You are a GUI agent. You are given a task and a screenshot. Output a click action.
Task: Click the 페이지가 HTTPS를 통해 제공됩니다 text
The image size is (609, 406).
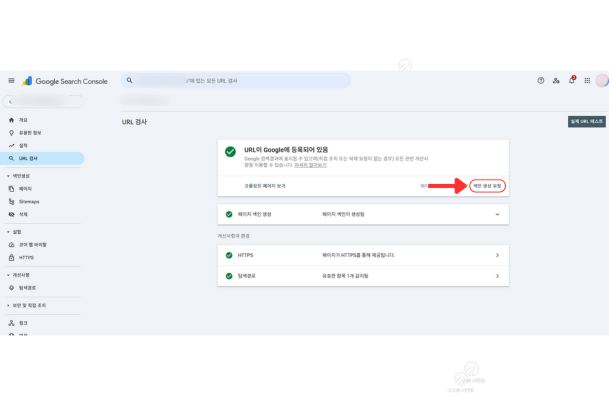point(358,255)
